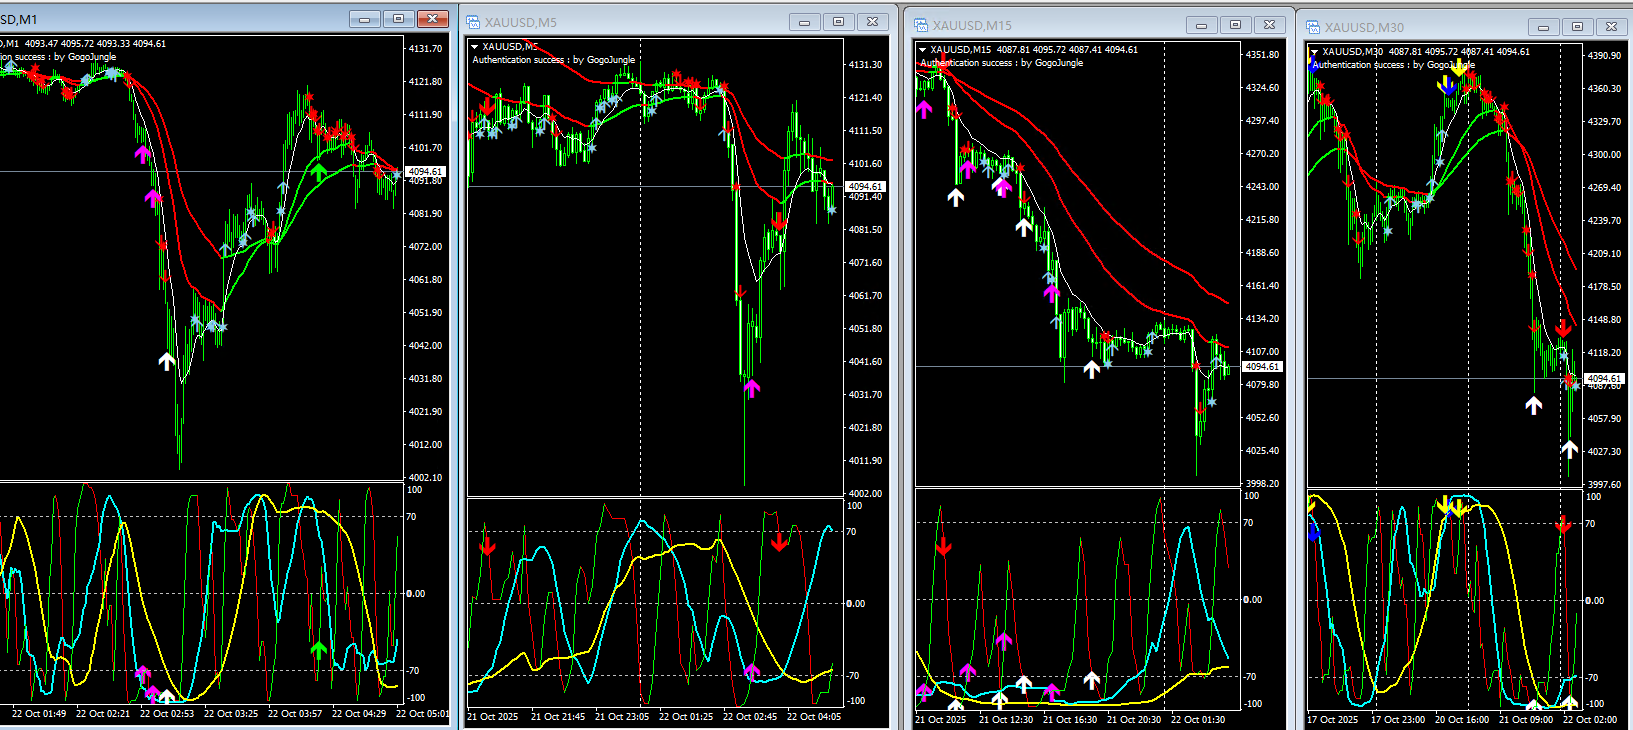Click the 22 Oct 02:53 time label on M1
This screenshot has width=1633, height=730.
pyautogui.click(x=167, y=714)
